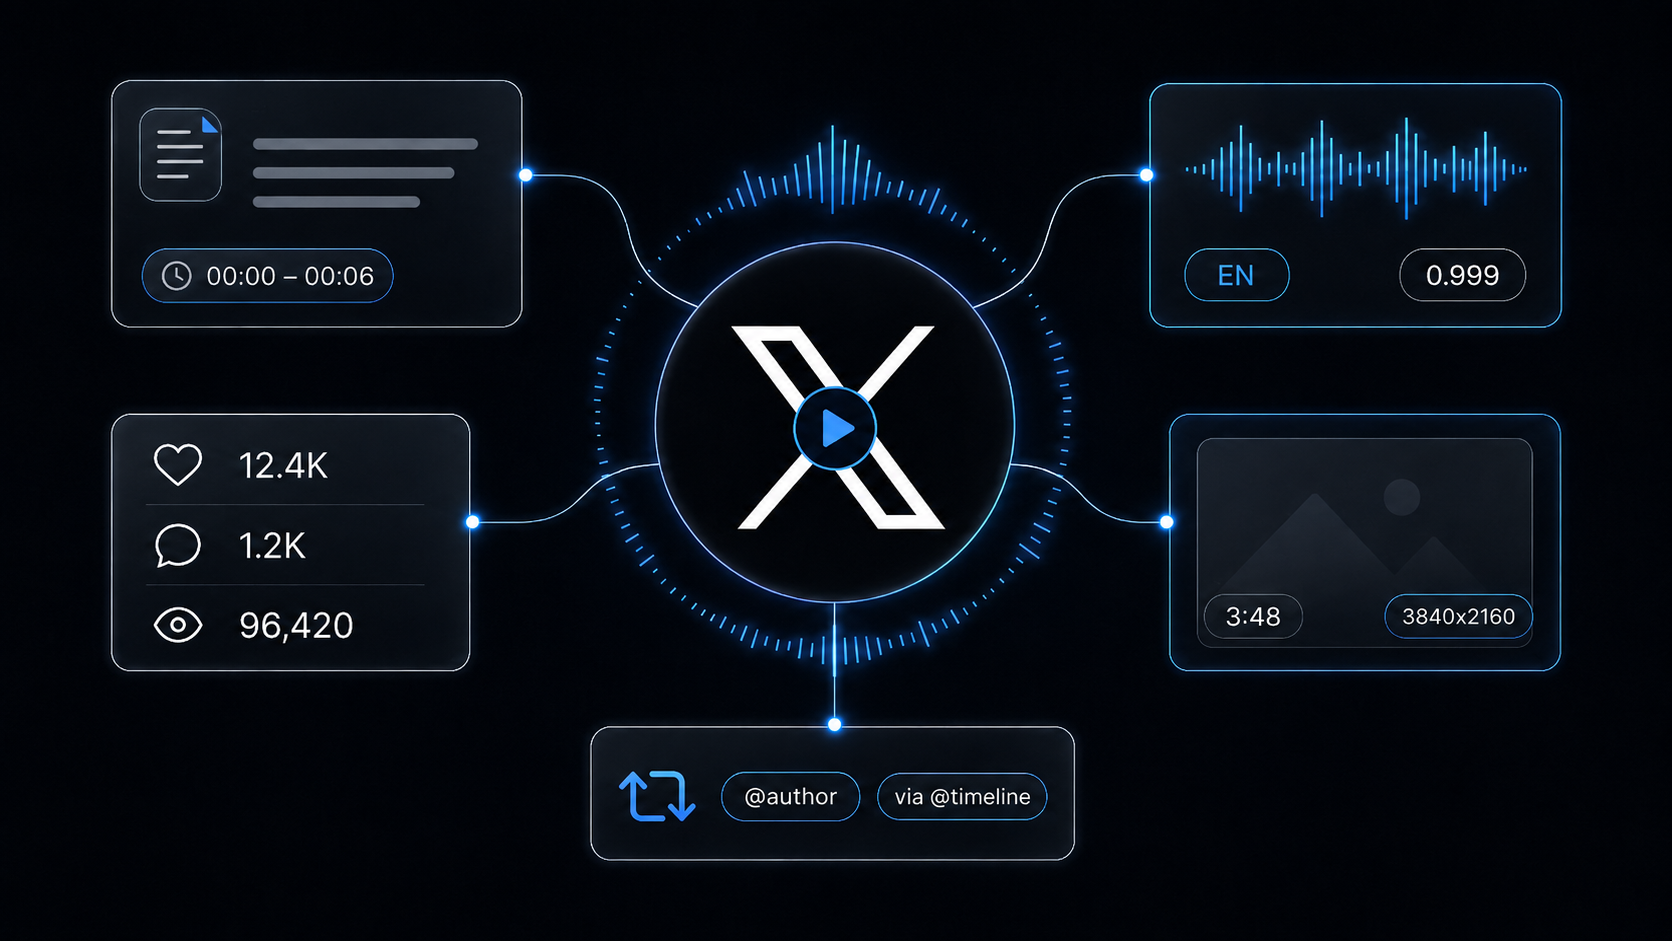Click the large X logo
Image resolution: width=1672 pixels, height=941 pixels.
tap(836, 427)
